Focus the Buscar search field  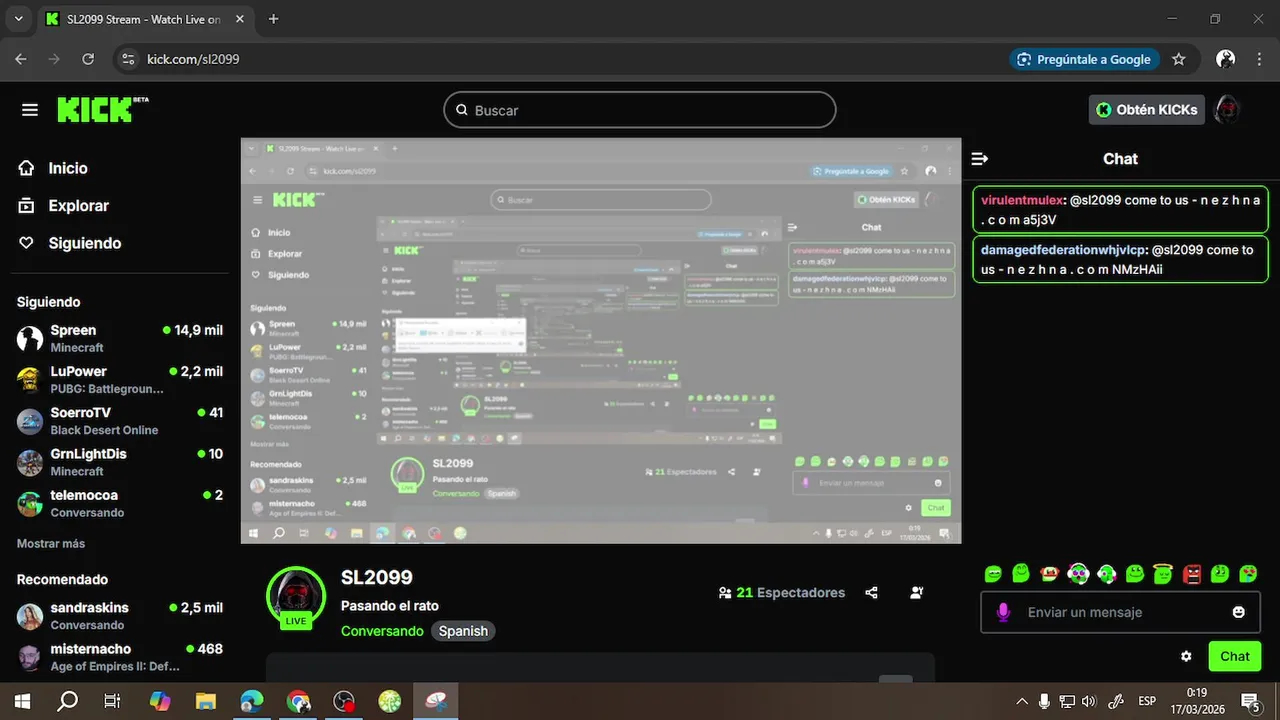click(x=640, y=110)
